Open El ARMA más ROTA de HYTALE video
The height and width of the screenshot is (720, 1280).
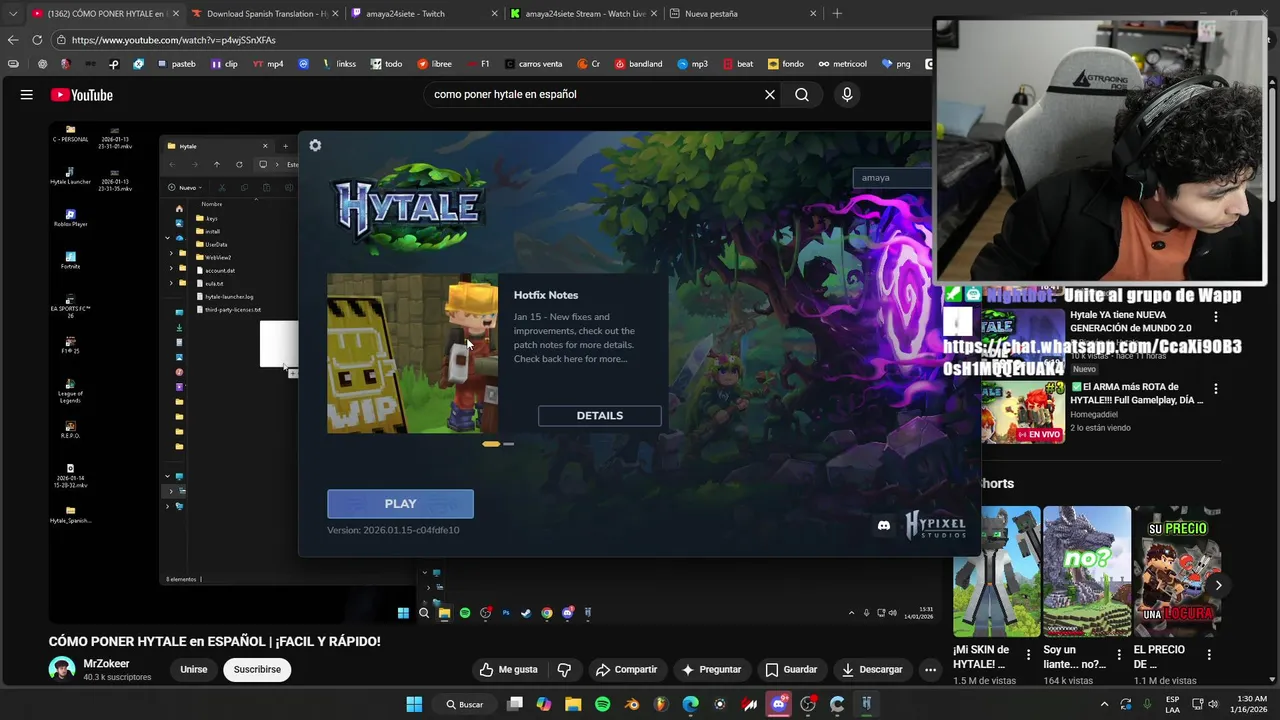pos(1137,393)
